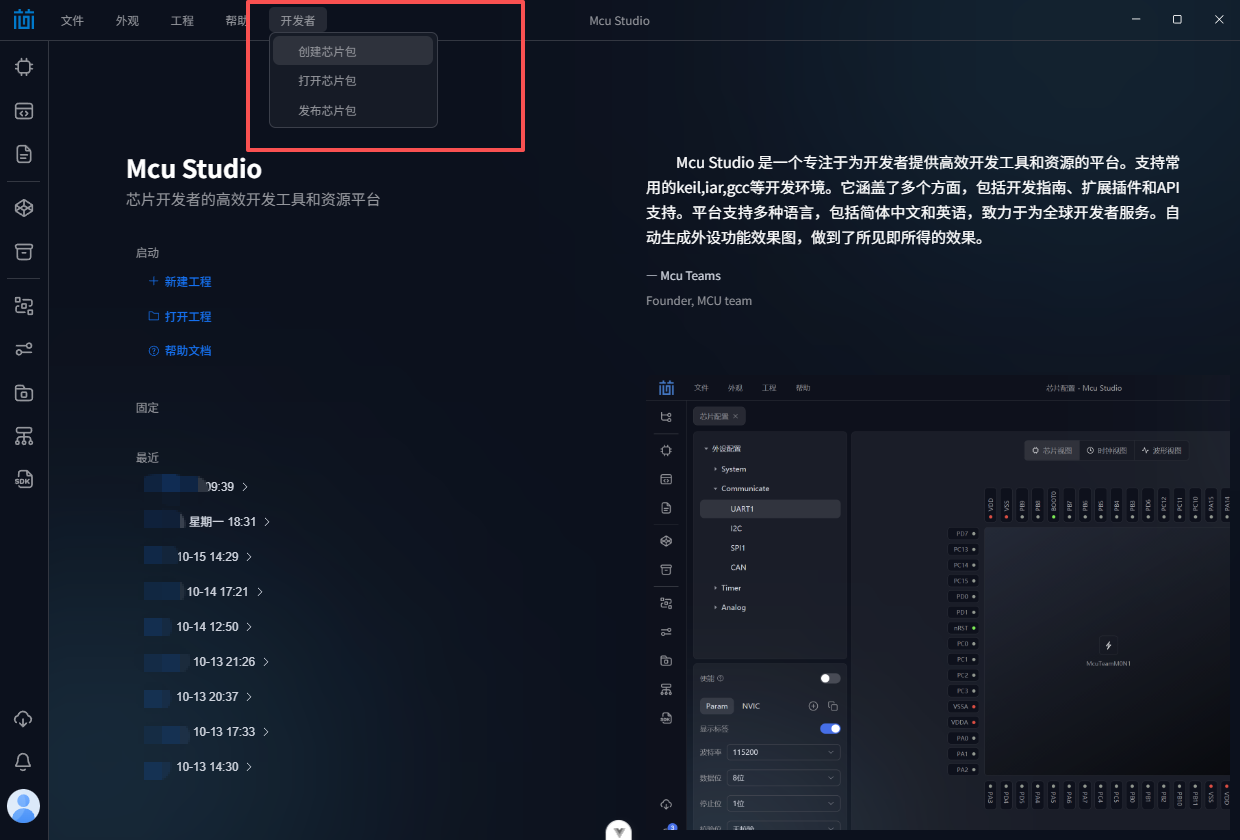
Task: Open the chip configuration sidebar icon
Action: tap(24, 68)
